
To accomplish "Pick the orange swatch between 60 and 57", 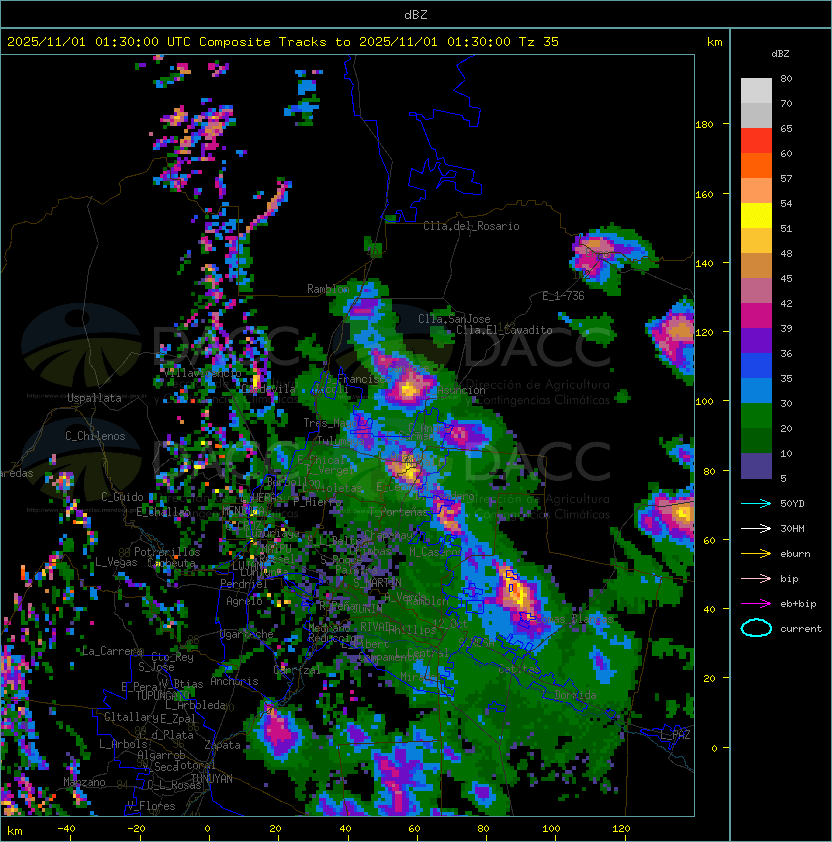I will pyautogui.click(x=756, y=166).
